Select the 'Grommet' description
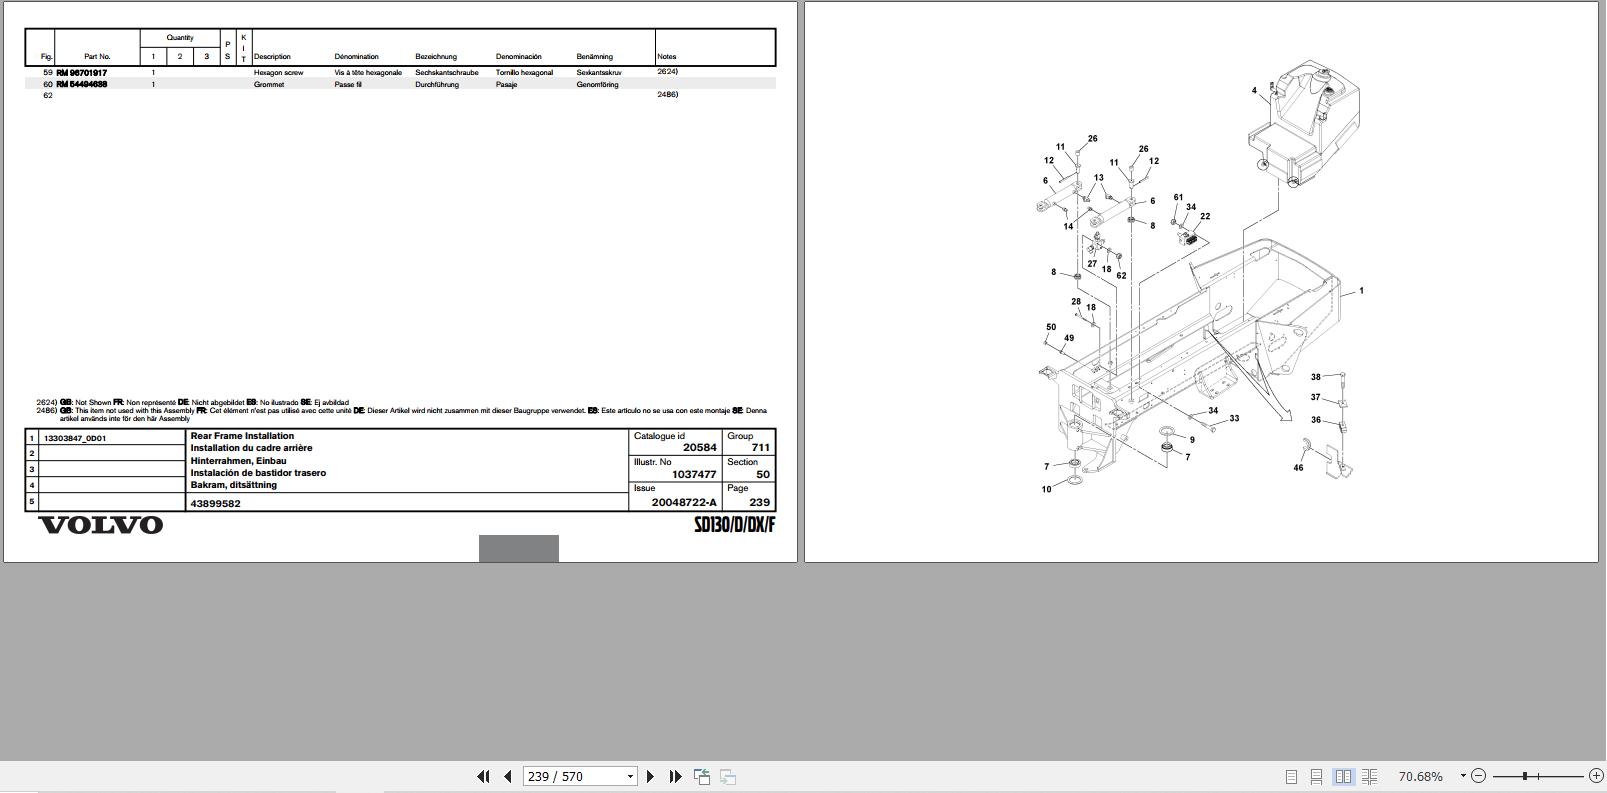 269,85
